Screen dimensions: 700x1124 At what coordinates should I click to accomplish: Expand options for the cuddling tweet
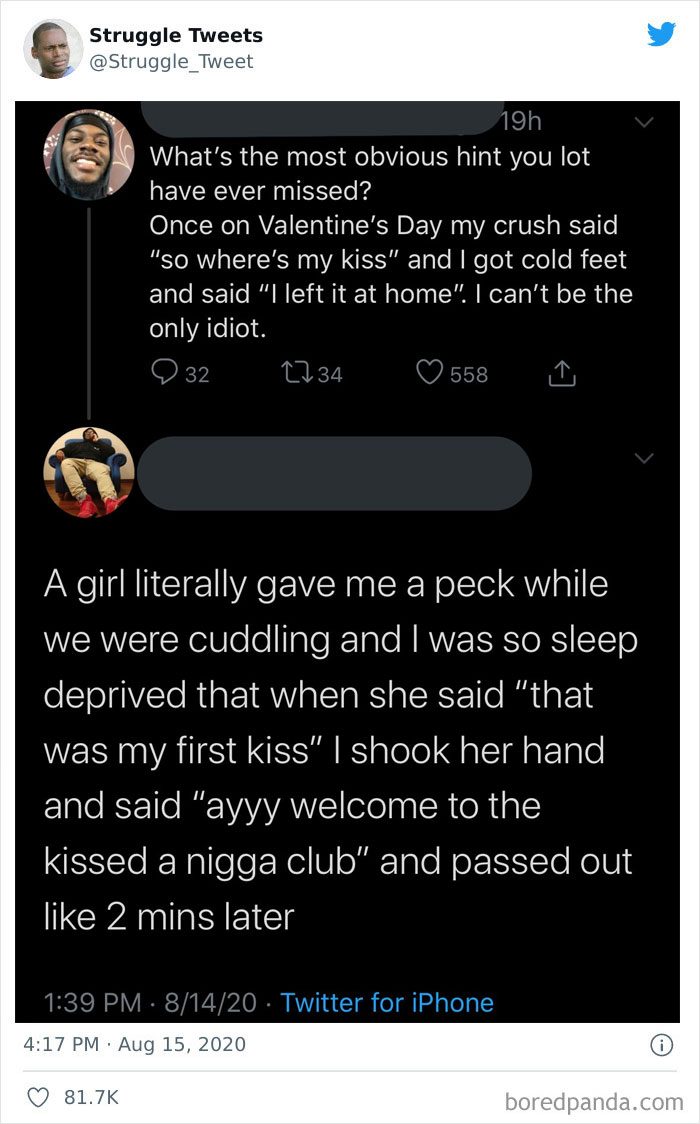click(x=644, y=456)
